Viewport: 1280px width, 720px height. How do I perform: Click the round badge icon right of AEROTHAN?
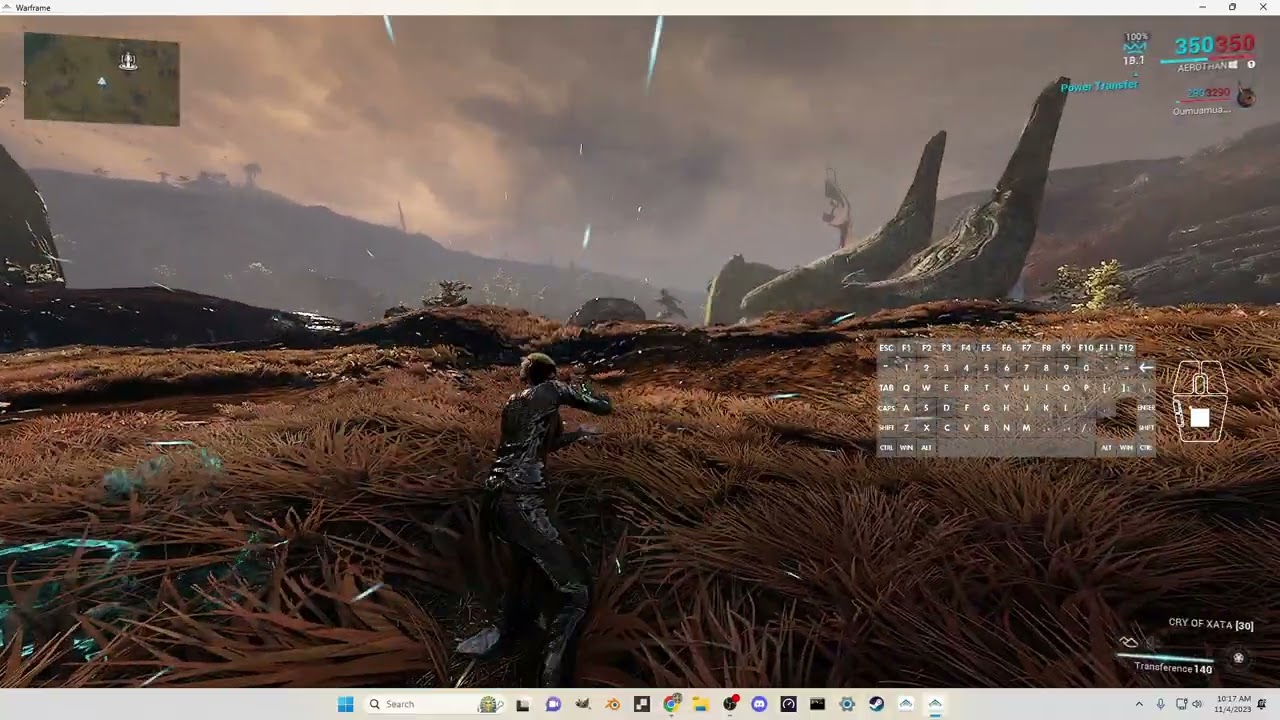click(1251, 64)
